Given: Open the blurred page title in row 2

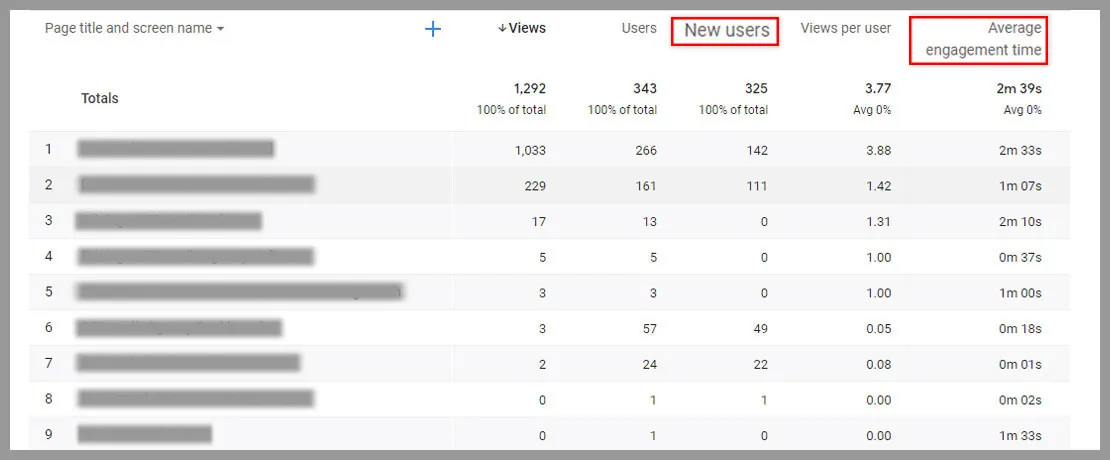Looking at the screenshot, I should 197,185.
